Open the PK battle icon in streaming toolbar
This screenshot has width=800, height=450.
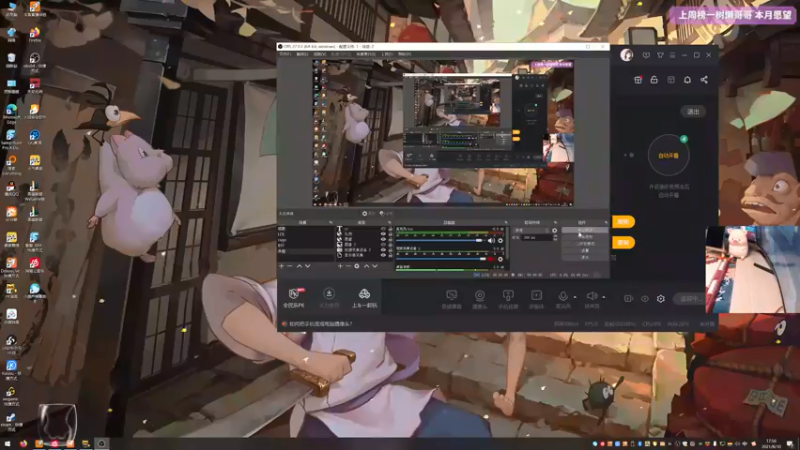coord(294,294)
